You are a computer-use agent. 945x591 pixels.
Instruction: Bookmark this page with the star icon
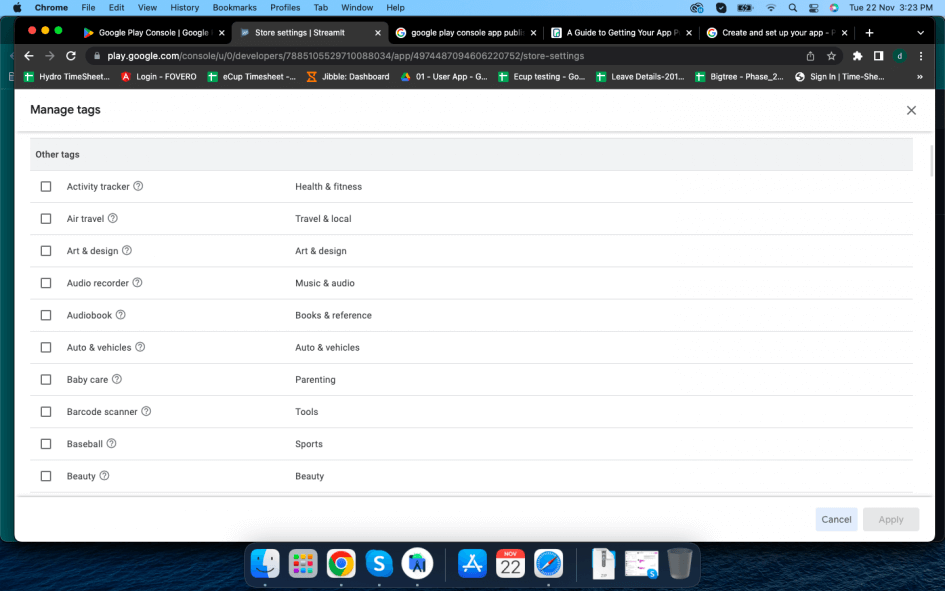pos(831,56)
